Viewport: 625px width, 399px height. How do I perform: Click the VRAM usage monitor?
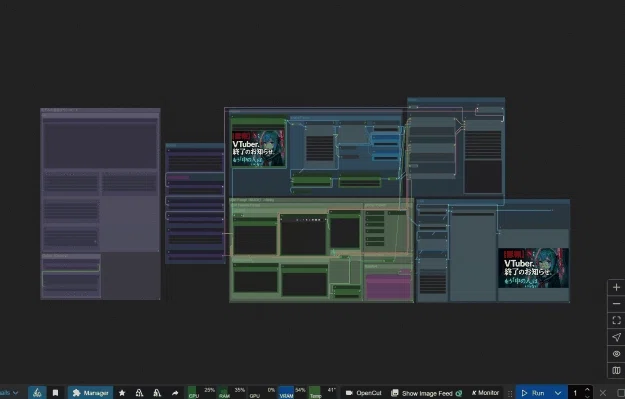pos(292,393)
